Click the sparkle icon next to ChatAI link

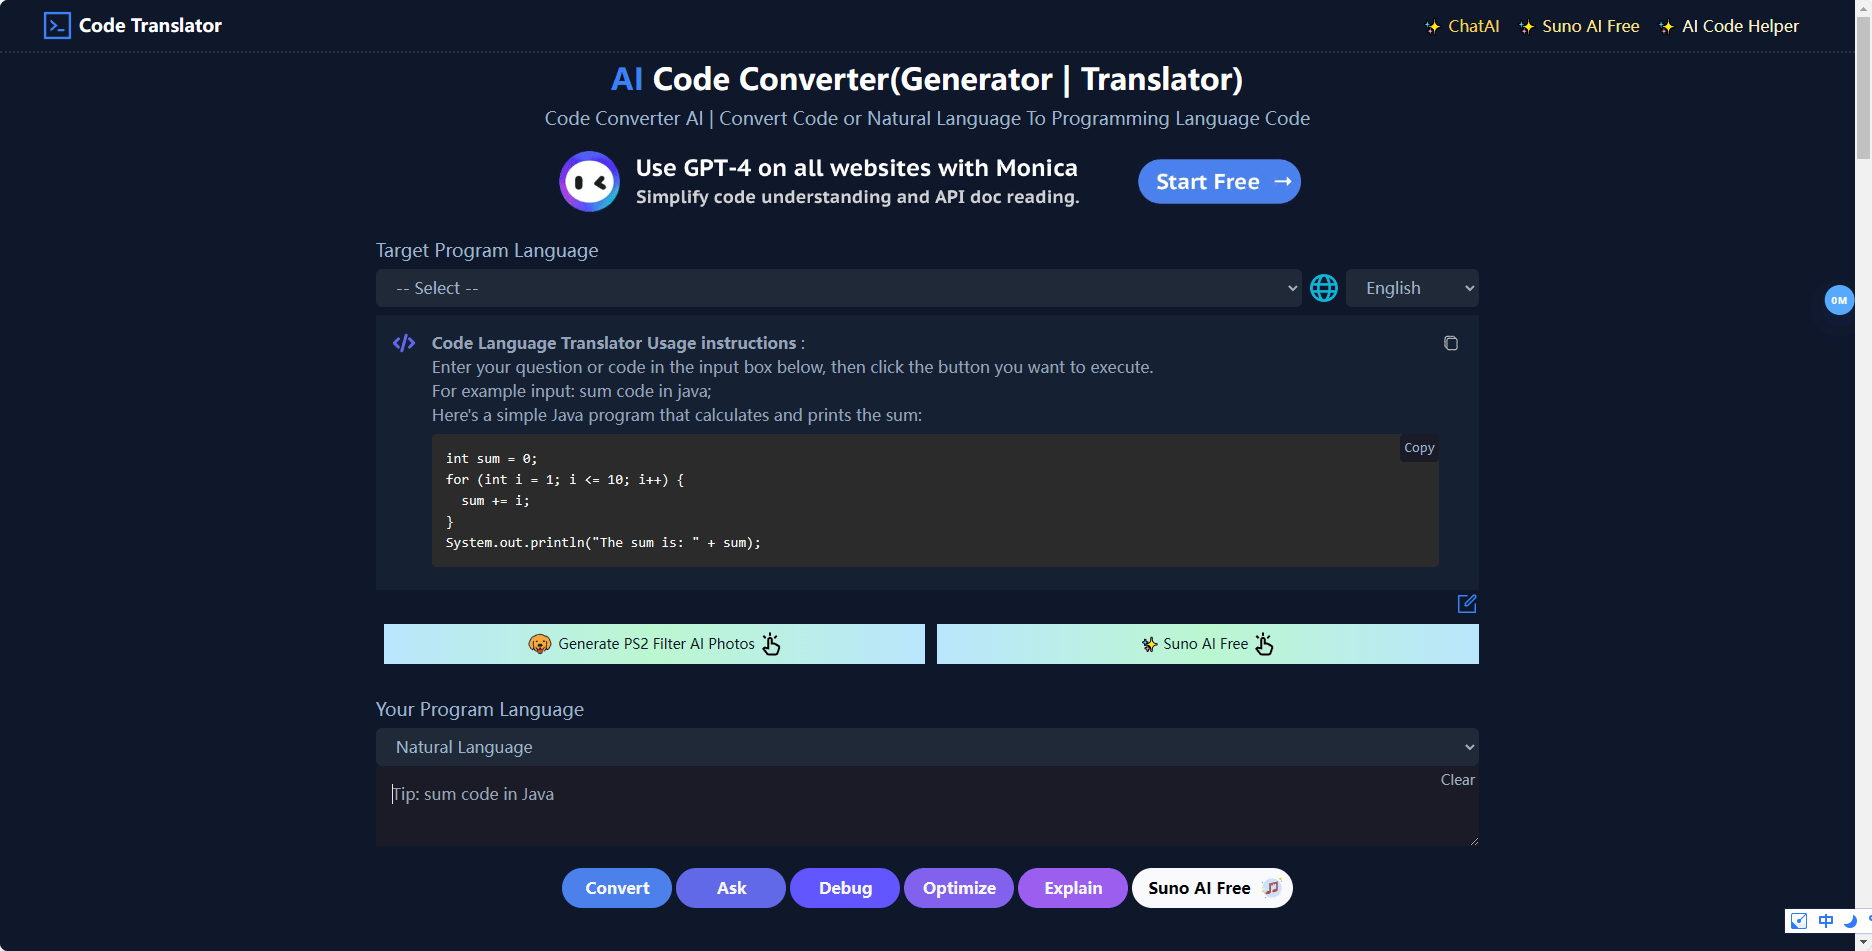coord(1434,26)
